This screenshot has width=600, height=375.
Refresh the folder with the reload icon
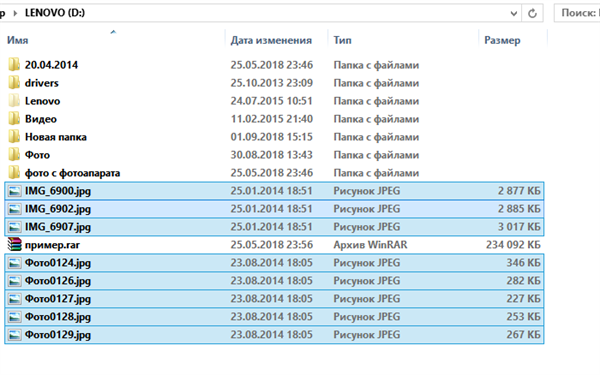532,13
